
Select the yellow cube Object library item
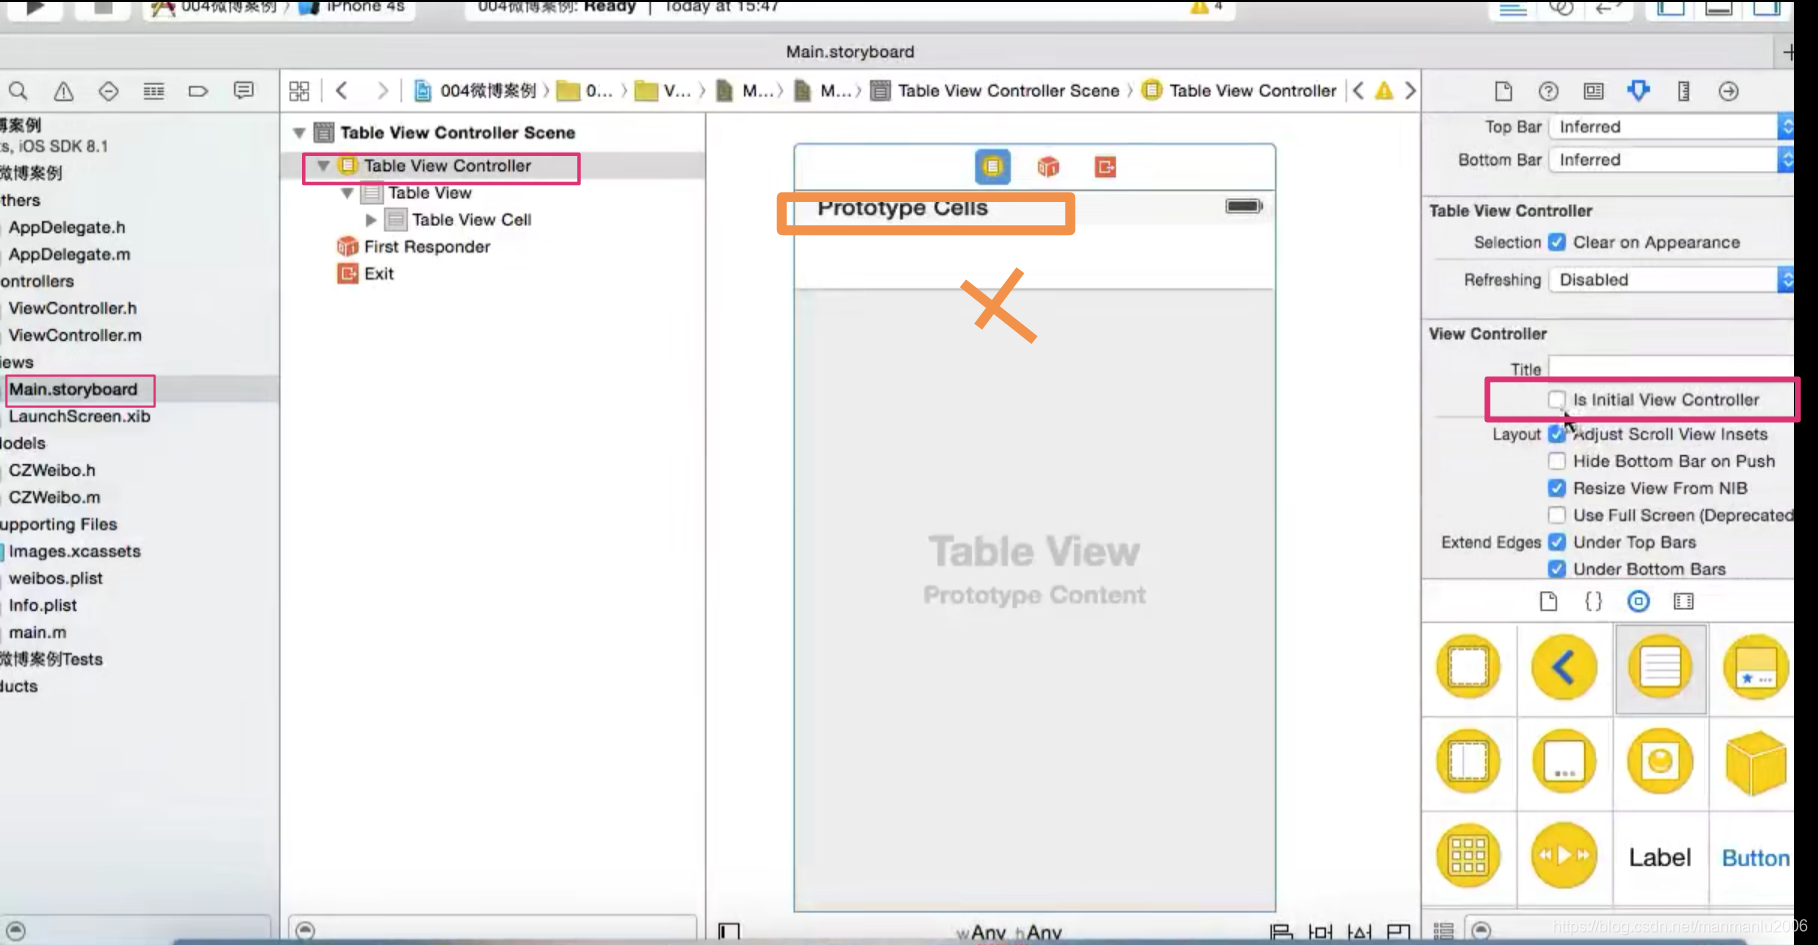point(1755,762)
